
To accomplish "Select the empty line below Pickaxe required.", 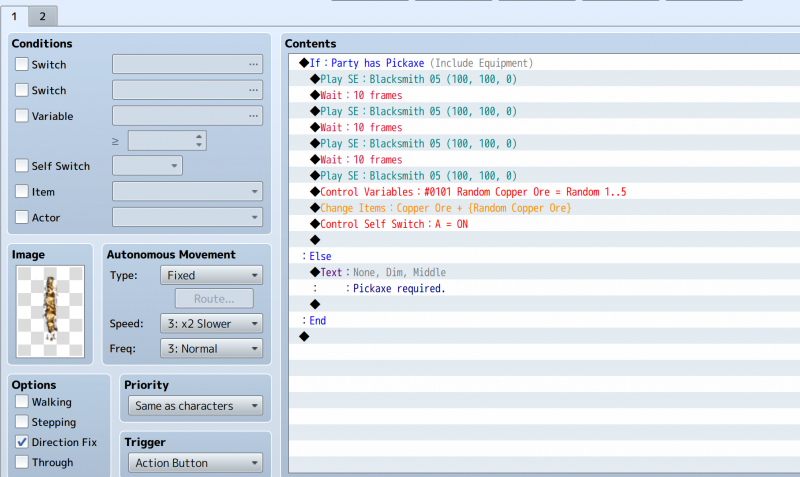I will (x=544, y=304).
